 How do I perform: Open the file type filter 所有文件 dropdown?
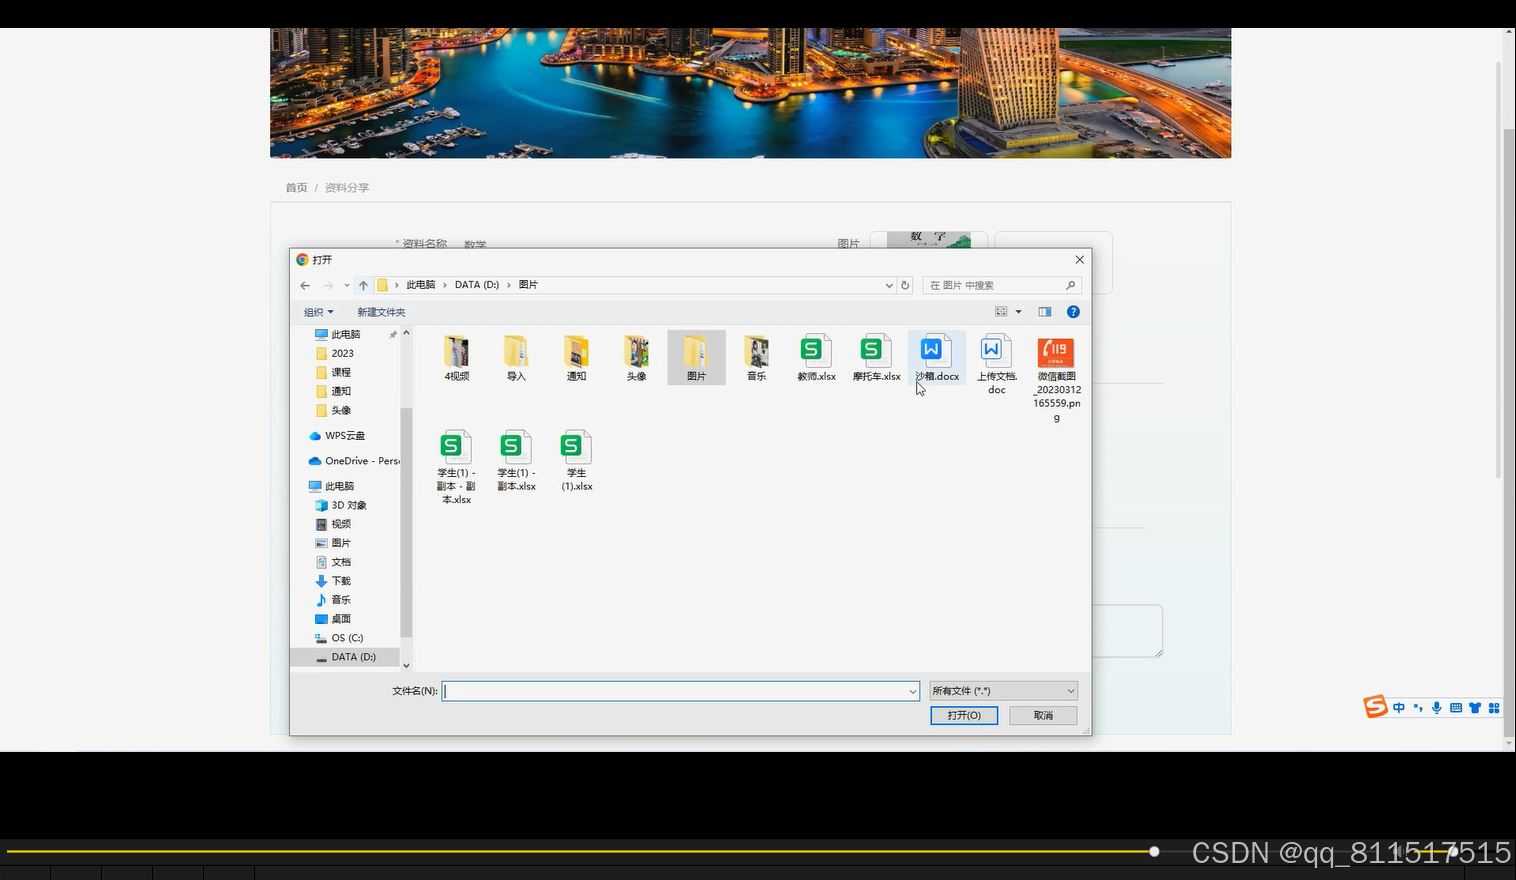(1003, 691)
